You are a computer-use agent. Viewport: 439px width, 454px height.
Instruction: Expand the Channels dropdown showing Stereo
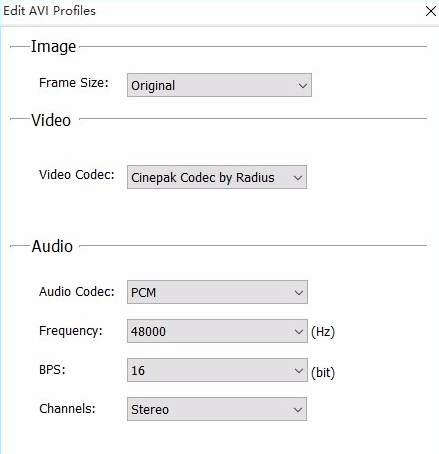point(217,409)
